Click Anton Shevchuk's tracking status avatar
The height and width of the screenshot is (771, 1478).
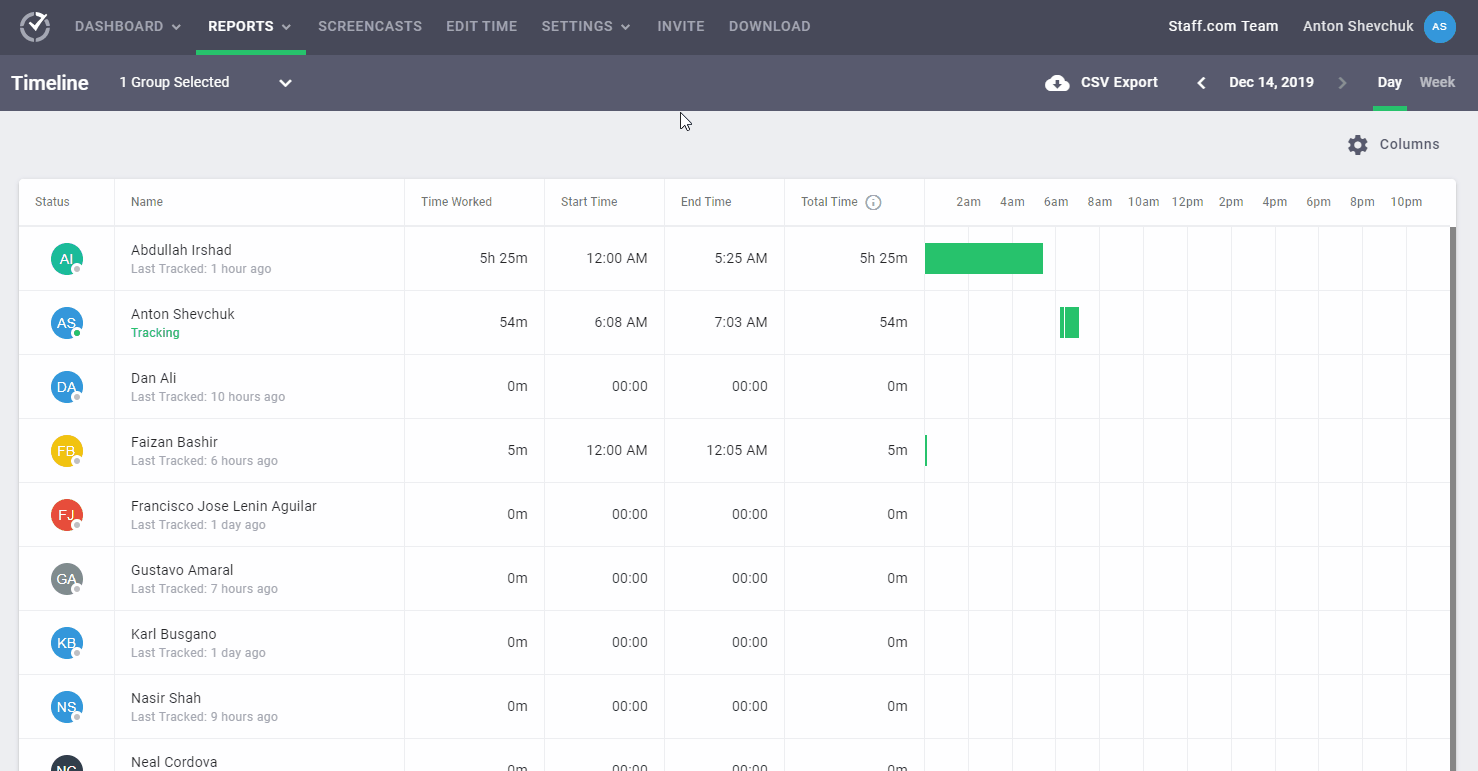pos(66,322)
